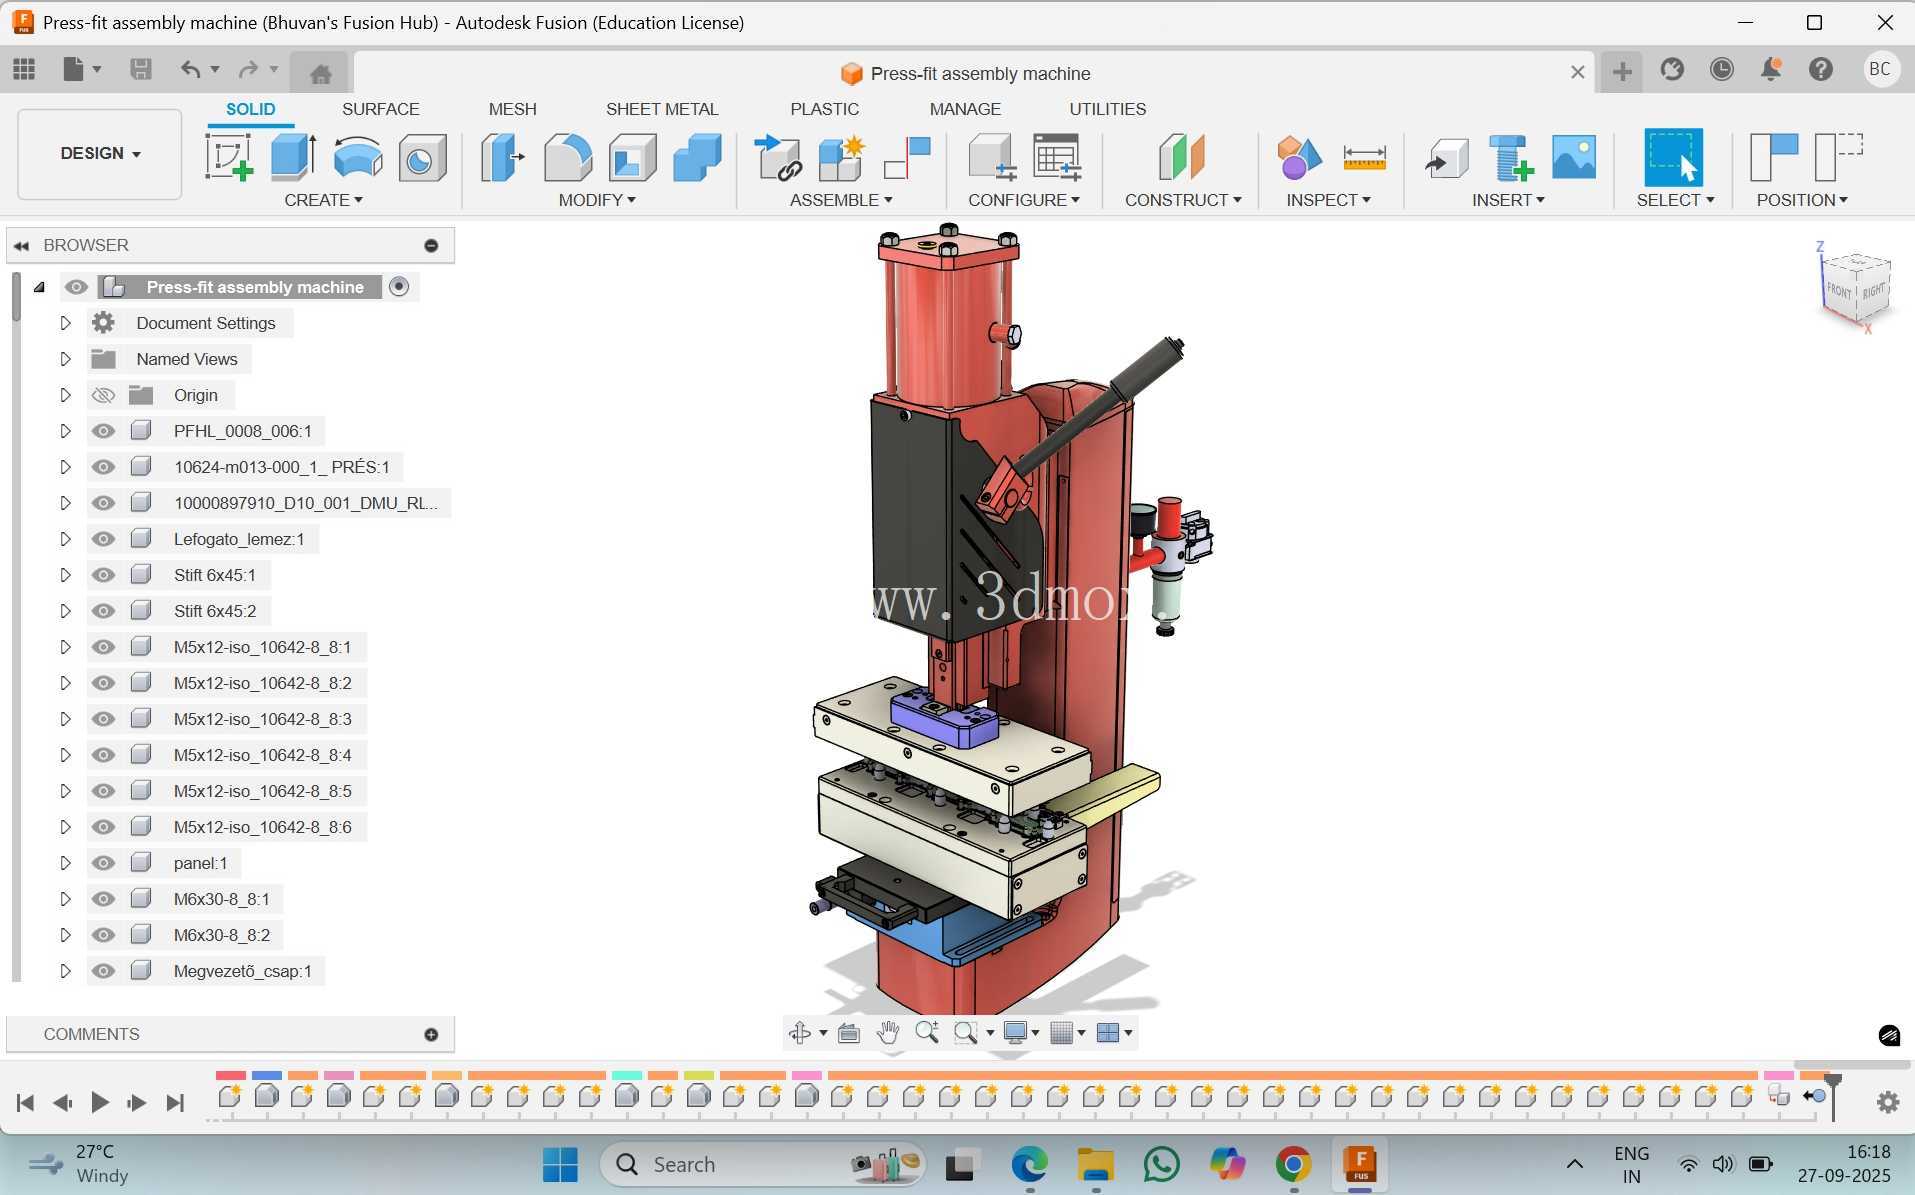The height and width of the screenshot is (1195, 1915).
Task: Expand the Named Views tree node
Action: tap(65, 359)
